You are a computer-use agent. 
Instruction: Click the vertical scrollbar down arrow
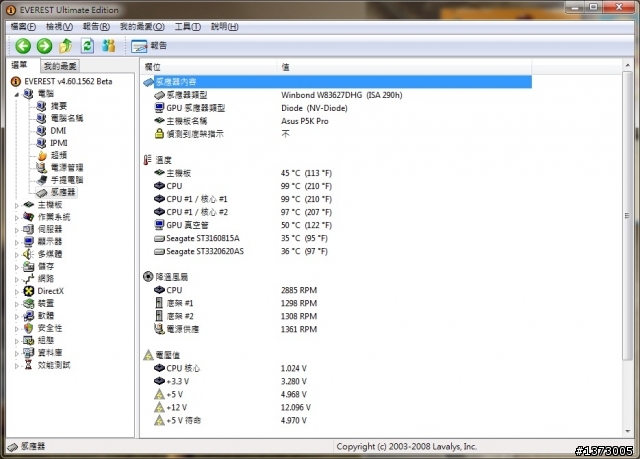(627, 432)
